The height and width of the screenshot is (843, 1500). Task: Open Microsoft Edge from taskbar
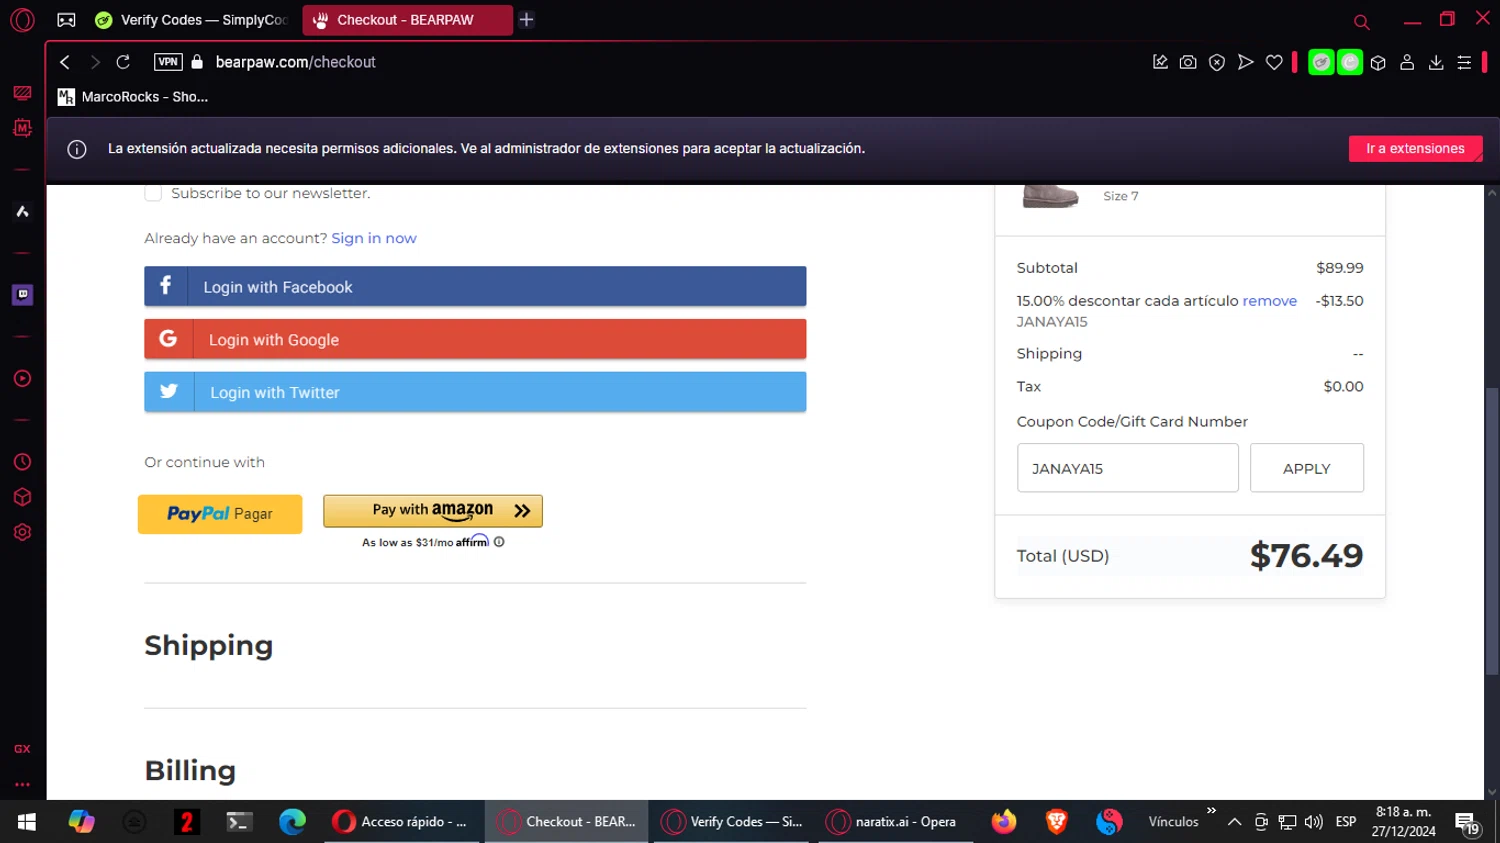(292, 822)
